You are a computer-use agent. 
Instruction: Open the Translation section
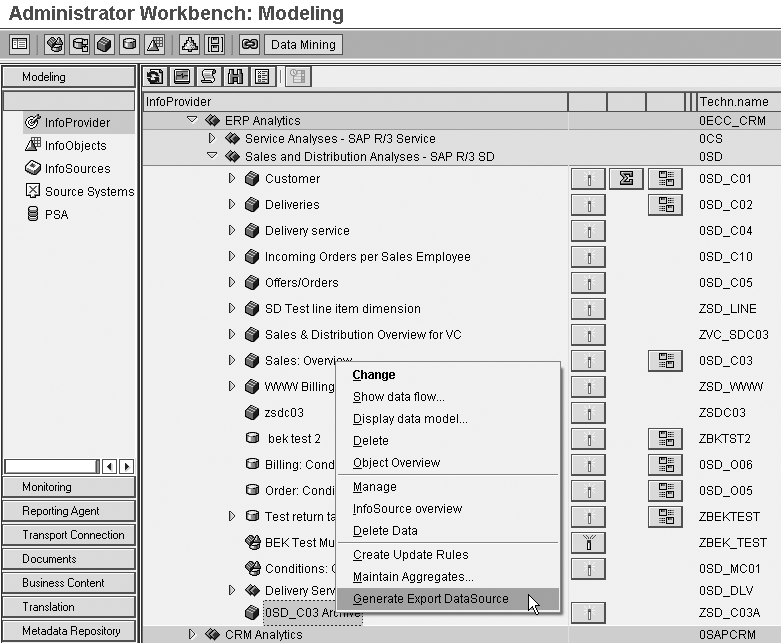(x=69, y=606)
